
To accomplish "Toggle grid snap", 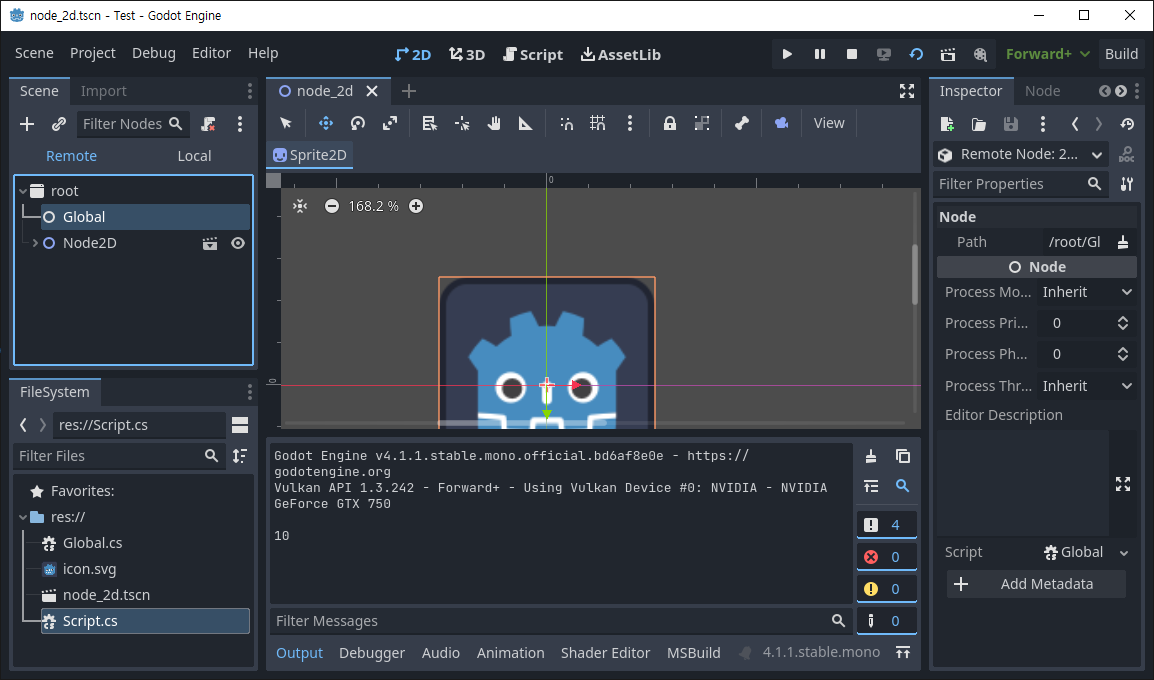I will tap(598, 124).
